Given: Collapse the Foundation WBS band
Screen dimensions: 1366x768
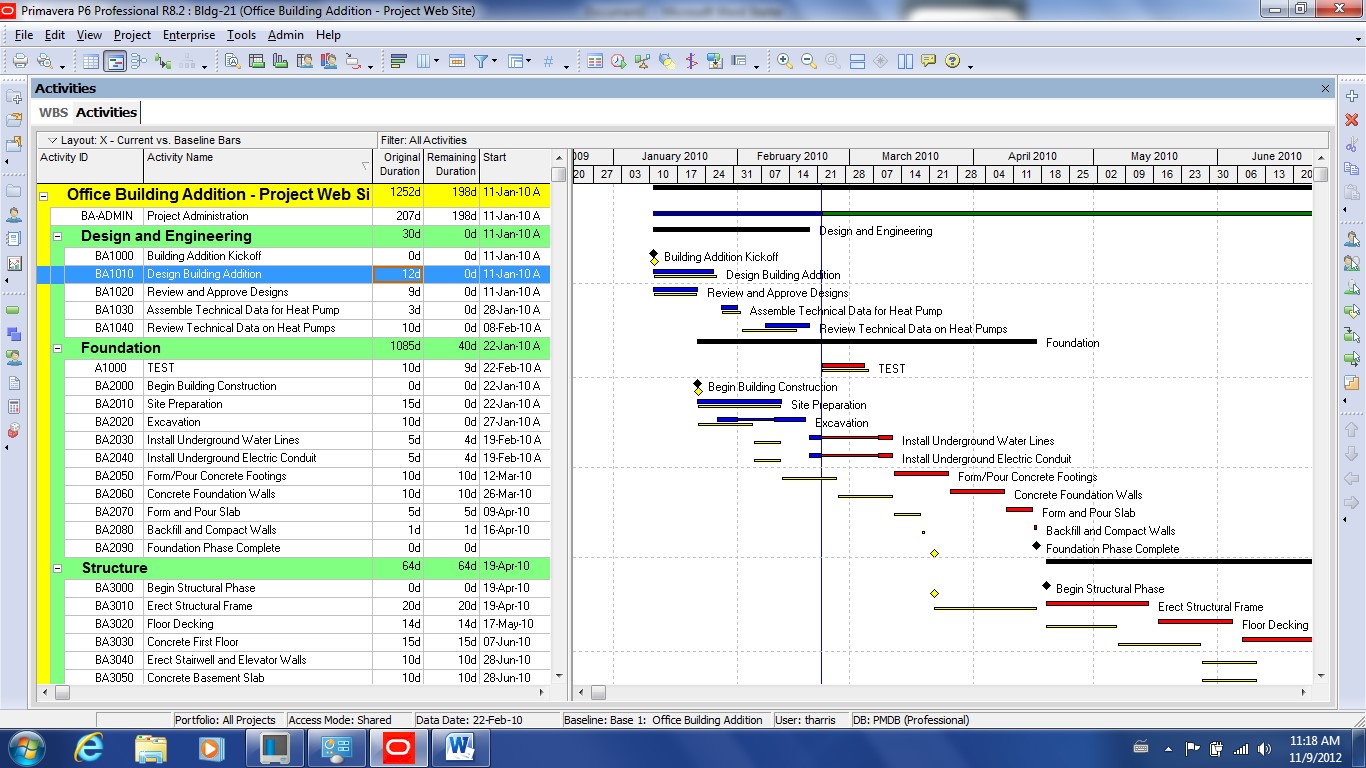Looking at the screenshot, I should tap(58, 349).
